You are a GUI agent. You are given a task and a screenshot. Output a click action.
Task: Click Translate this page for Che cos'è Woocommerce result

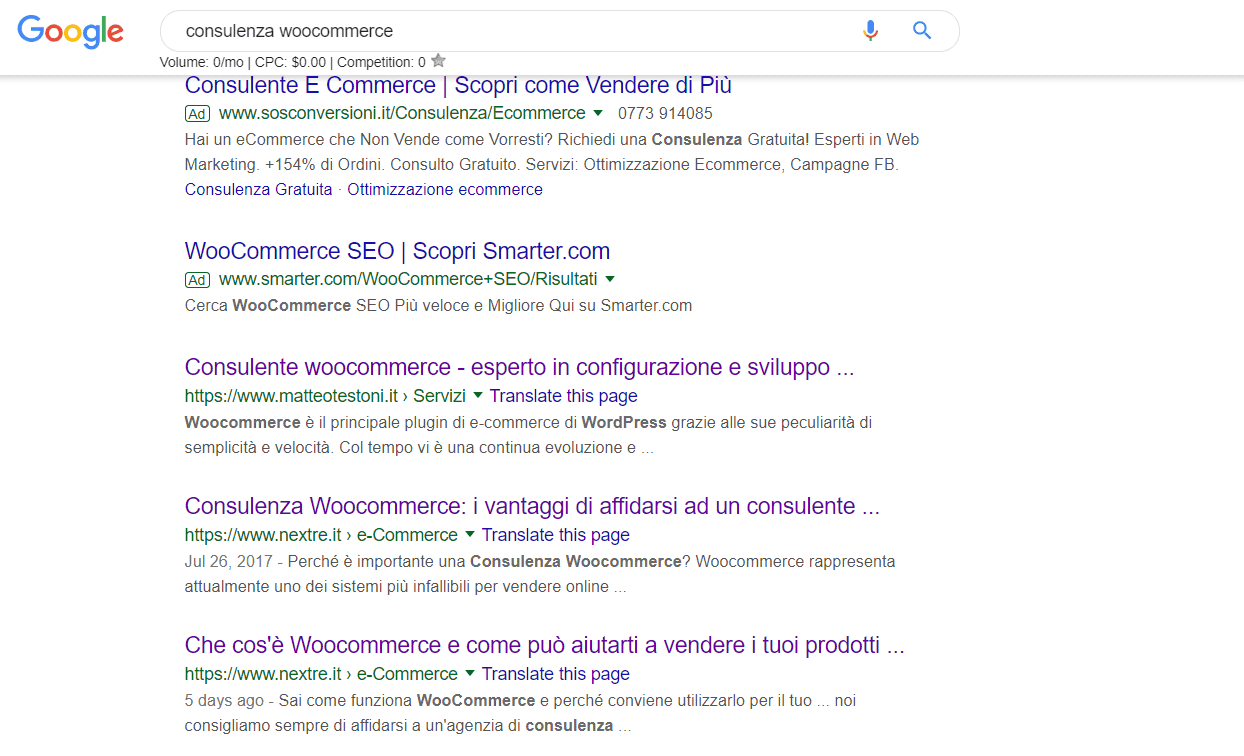point(556,674)
